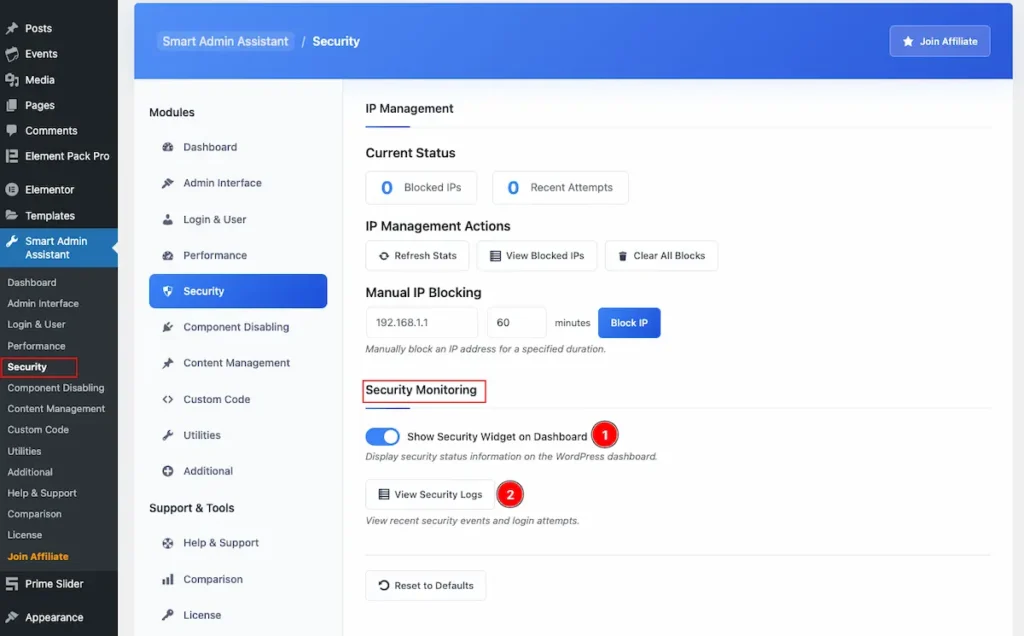Open Content Management in WordPress submenu
The width and height of the screenshot is (1024, 636).
56,409
